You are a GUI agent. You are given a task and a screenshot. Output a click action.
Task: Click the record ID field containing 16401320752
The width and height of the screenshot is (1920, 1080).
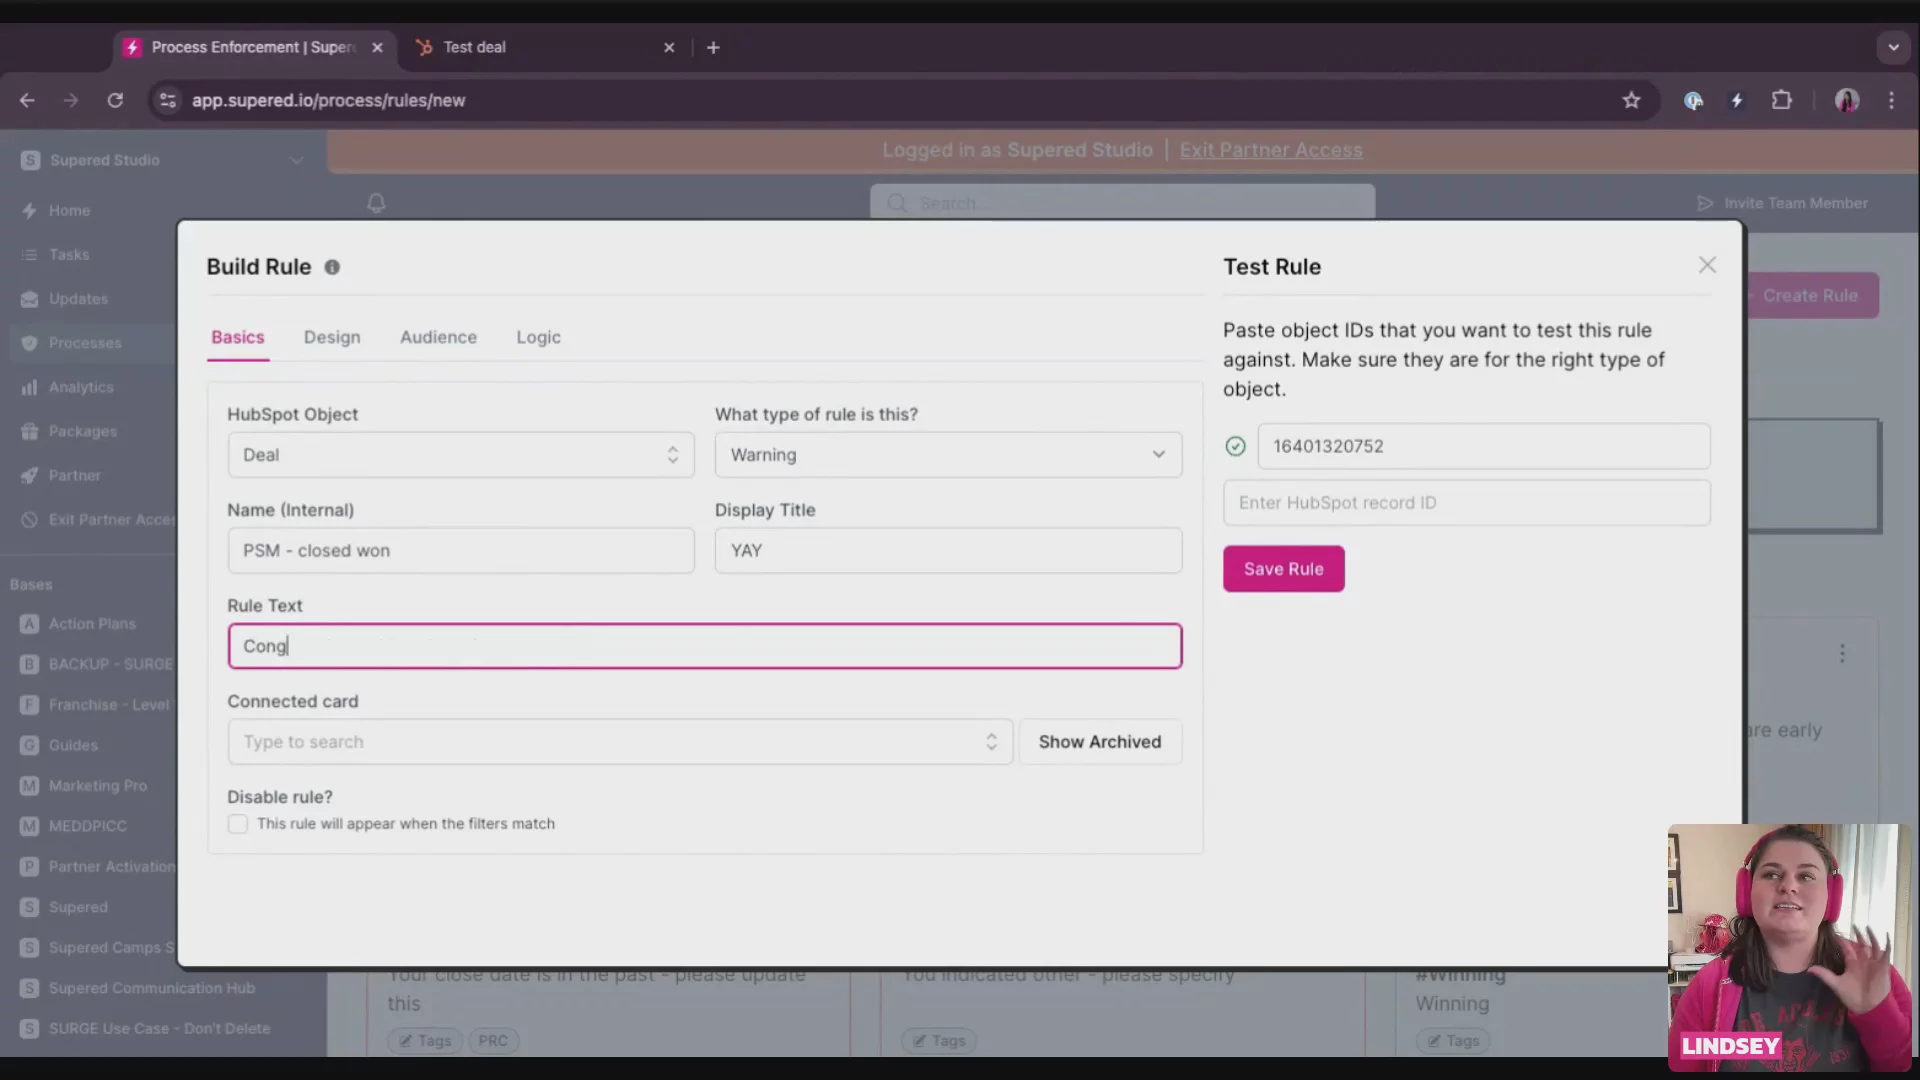pyautogui.click(x=1483, y=446)
